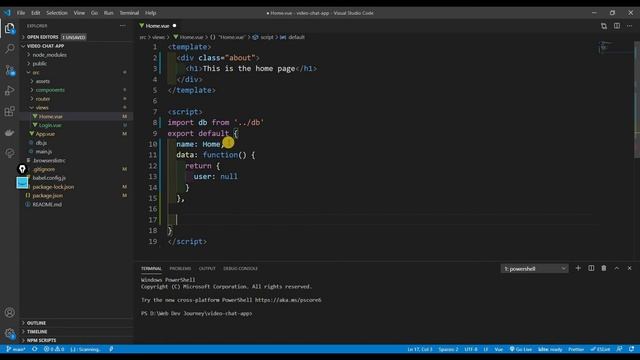Open the powershell terminal selector dropdown
640x360 pixels.
pos(534,269)
